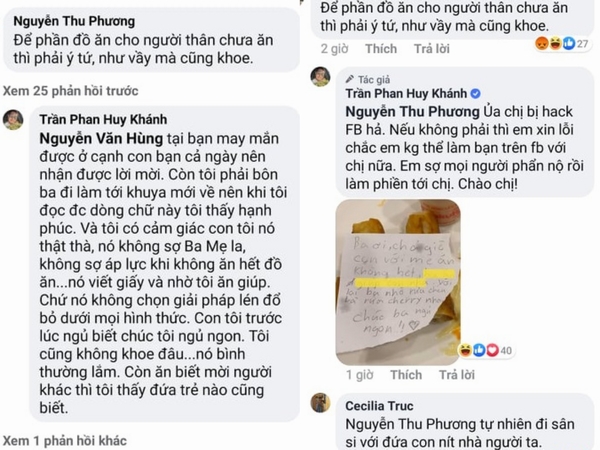Expand 'Xem 1 phản hồi khác' reply
600x450 pixels.
[x=65, y=441]
